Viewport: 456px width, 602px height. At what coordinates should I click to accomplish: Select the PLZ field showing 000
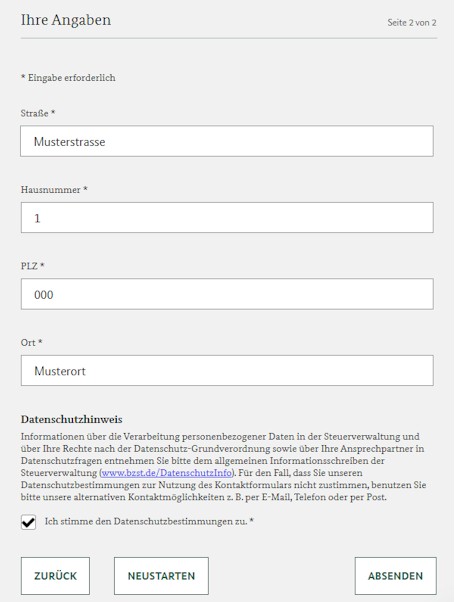tap(227, 294)
